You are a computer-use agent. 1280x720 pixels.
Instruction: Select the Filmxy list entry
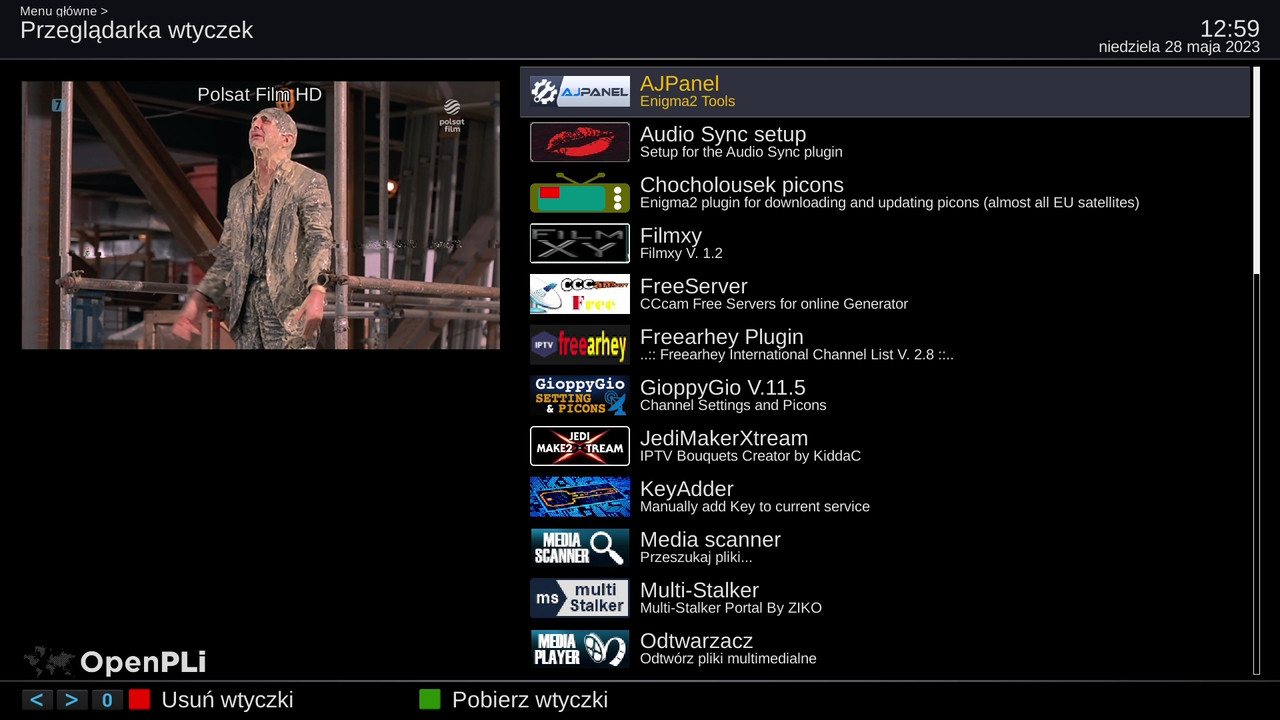click(x=885, y=244)
